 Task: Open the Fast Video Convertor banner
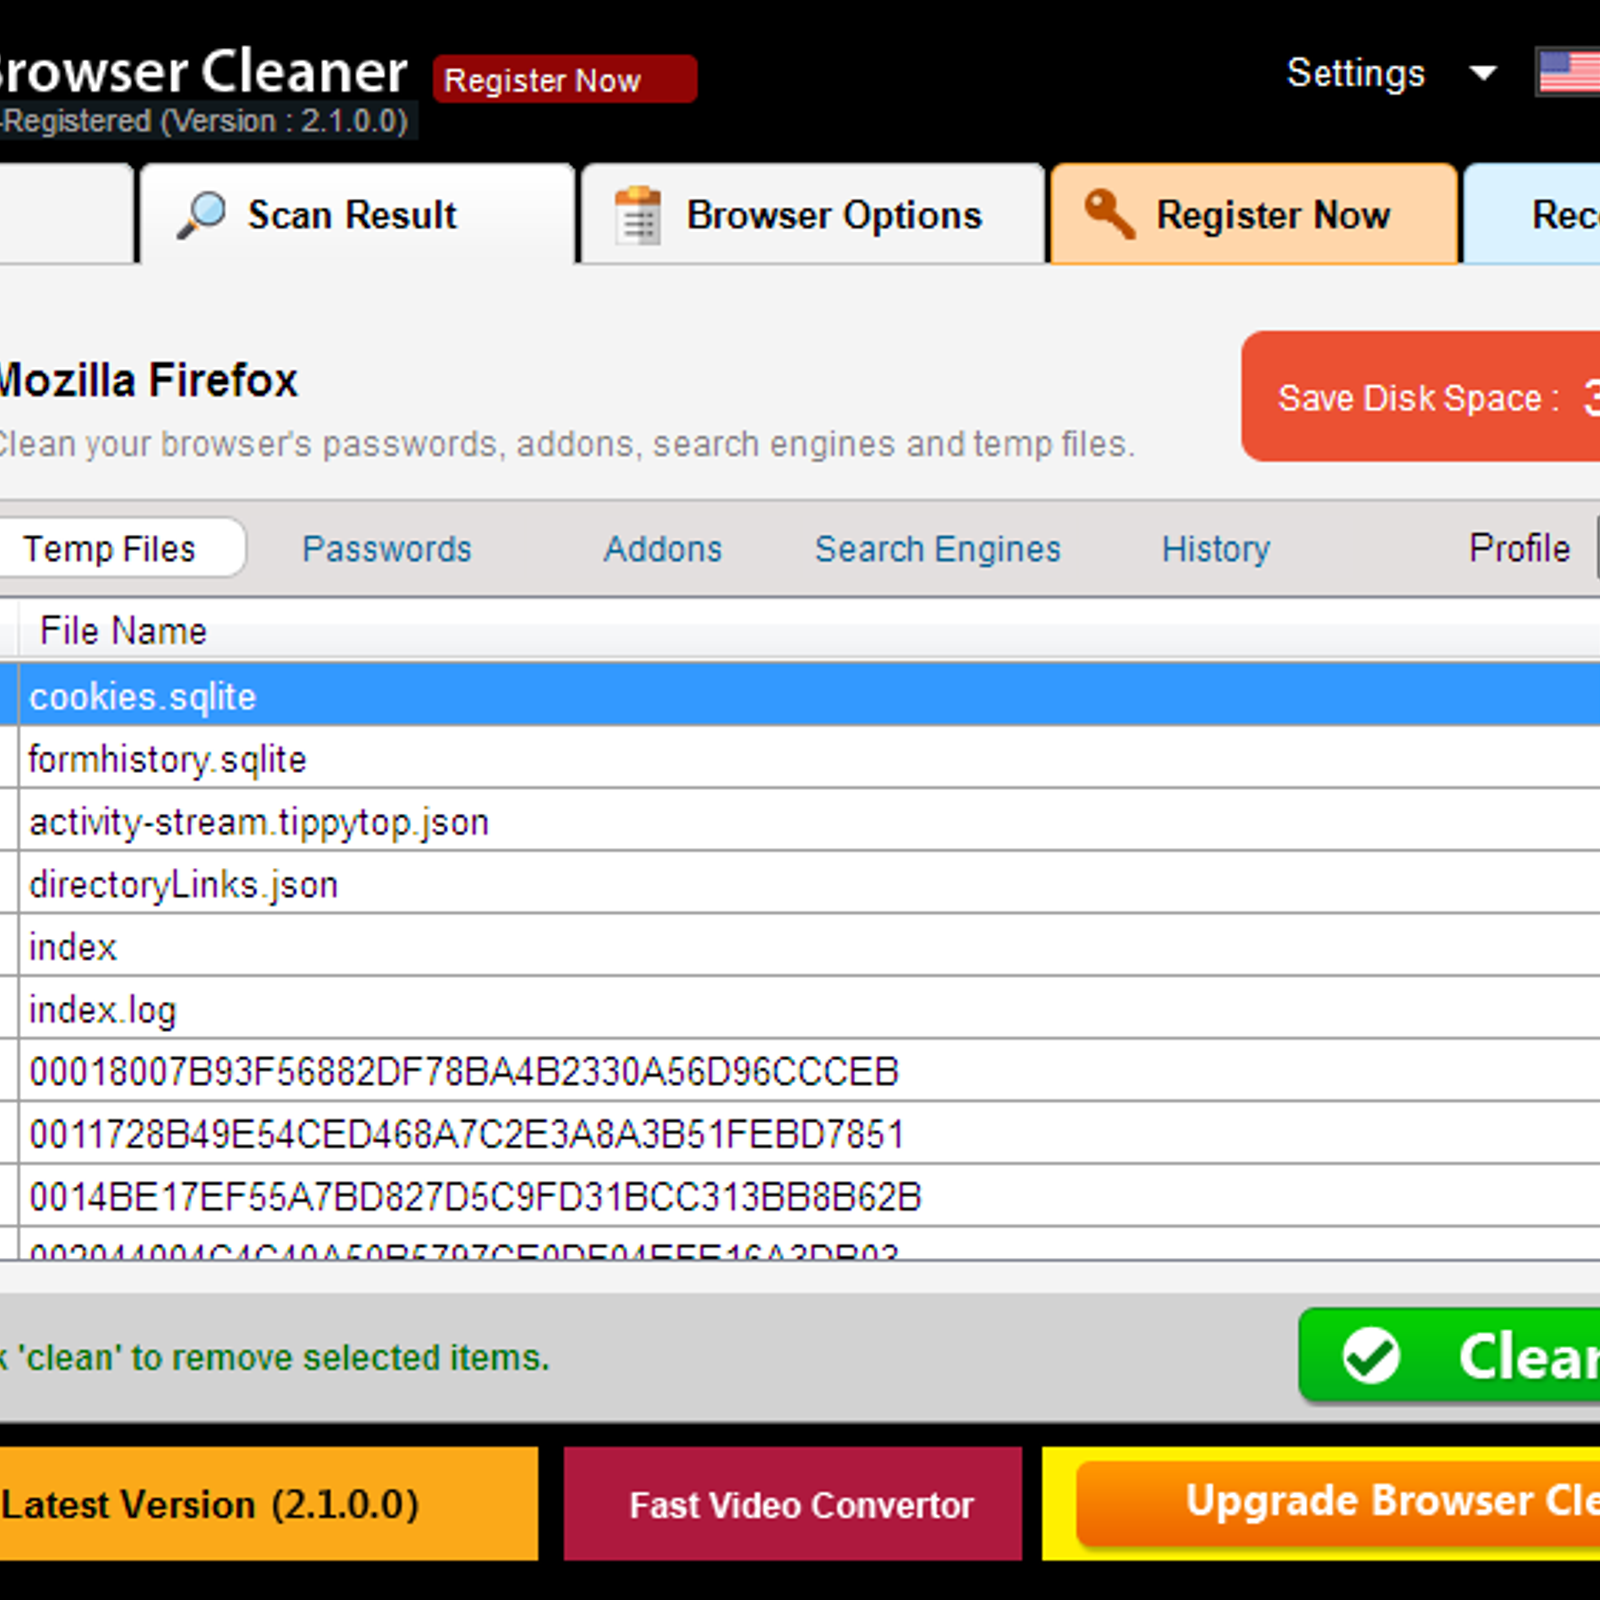tap(793, 1503)
